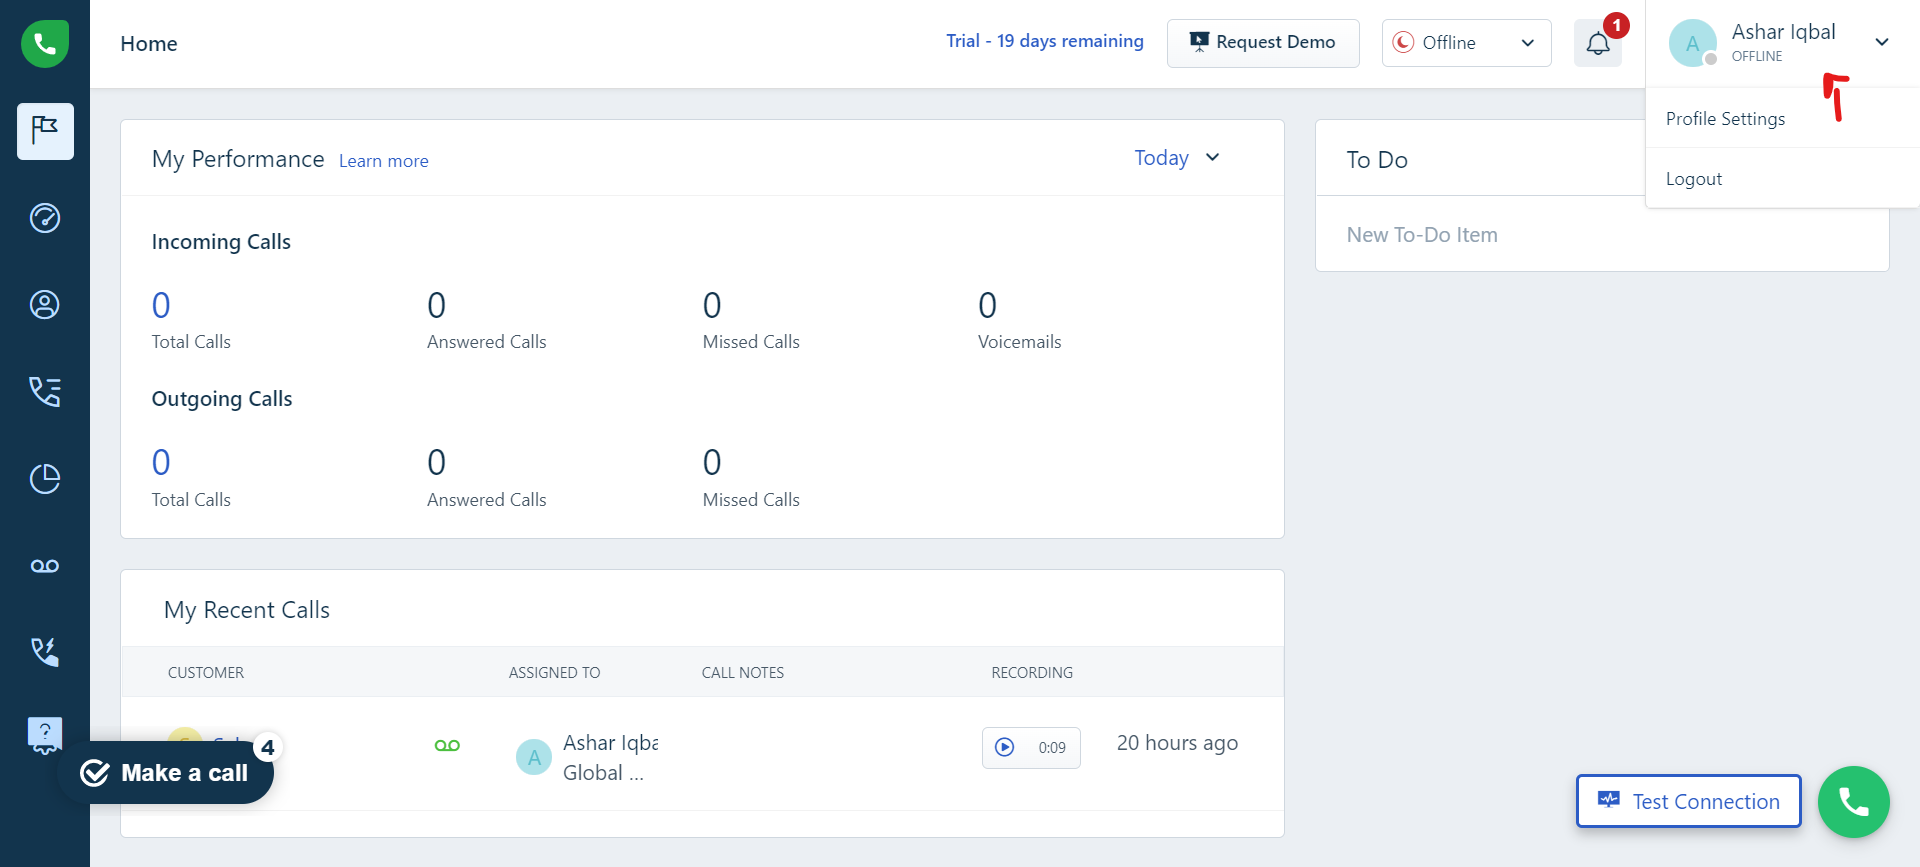
Task: Open the Learn more link
Action: pos(384,161)
